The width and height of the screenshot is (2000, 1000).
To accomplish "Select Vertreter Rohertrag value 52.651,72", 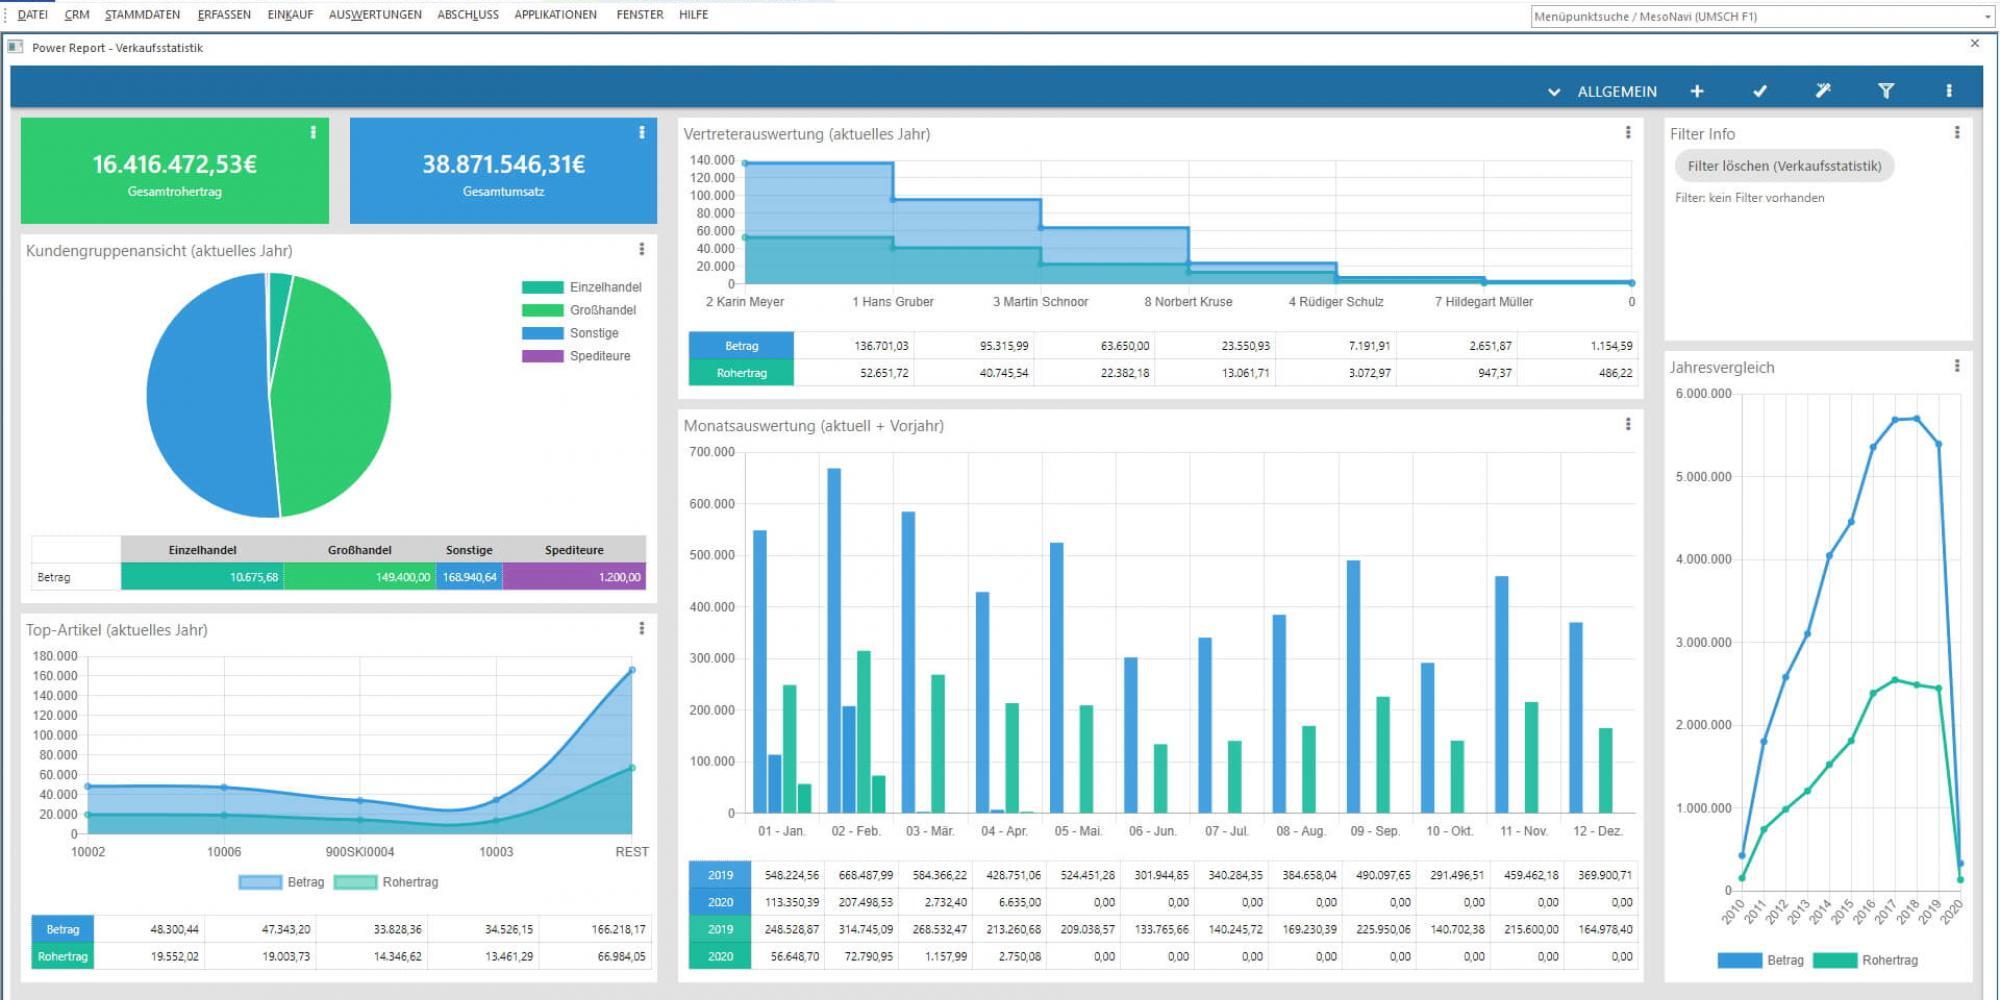I will (x=884, y=373).
